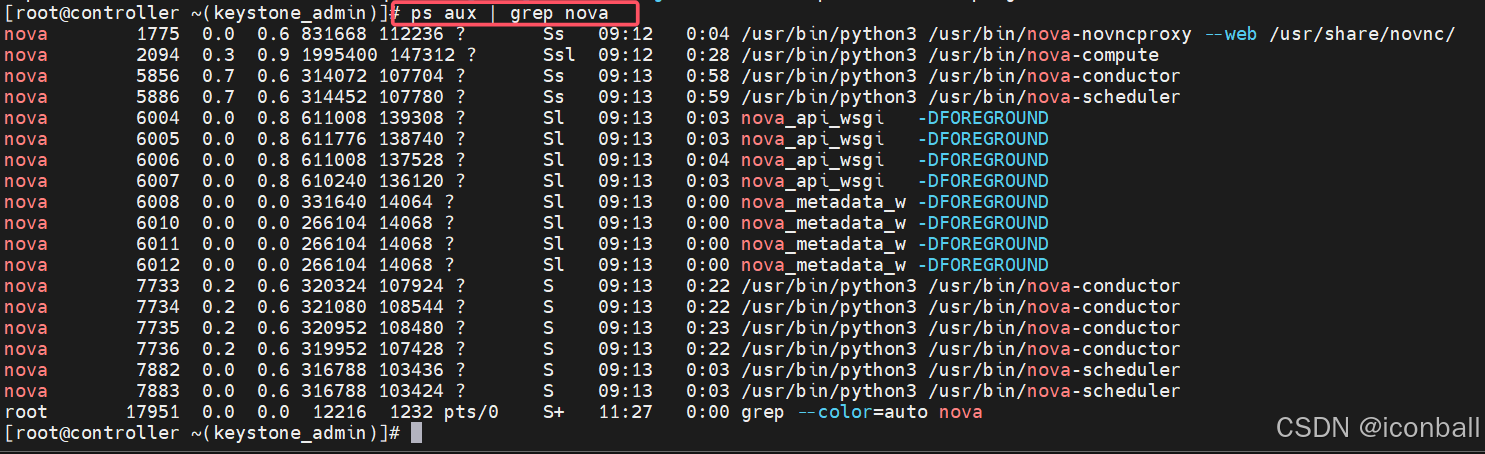1485x454 pixels.
Task: Select PID 6005 in the list
Action: tap(158, 139)
